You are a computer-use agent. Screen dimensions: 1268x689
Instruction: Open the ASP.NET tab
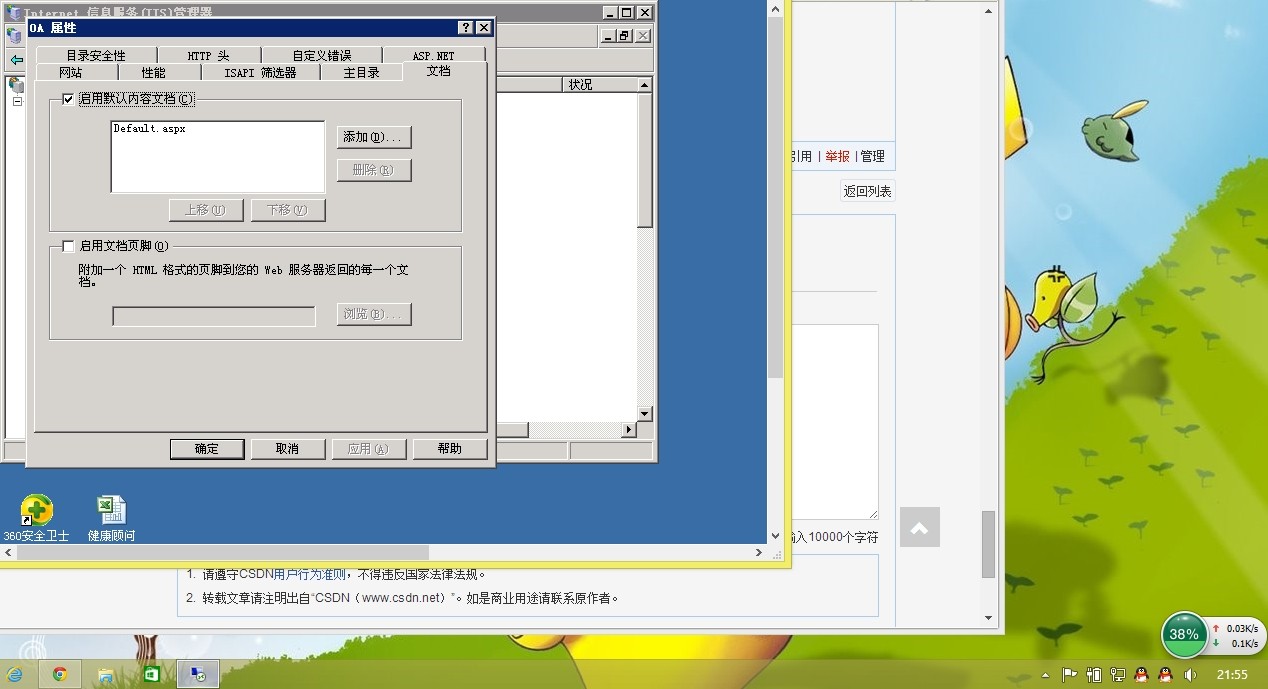pyautogui.click(x=433, y=55)
